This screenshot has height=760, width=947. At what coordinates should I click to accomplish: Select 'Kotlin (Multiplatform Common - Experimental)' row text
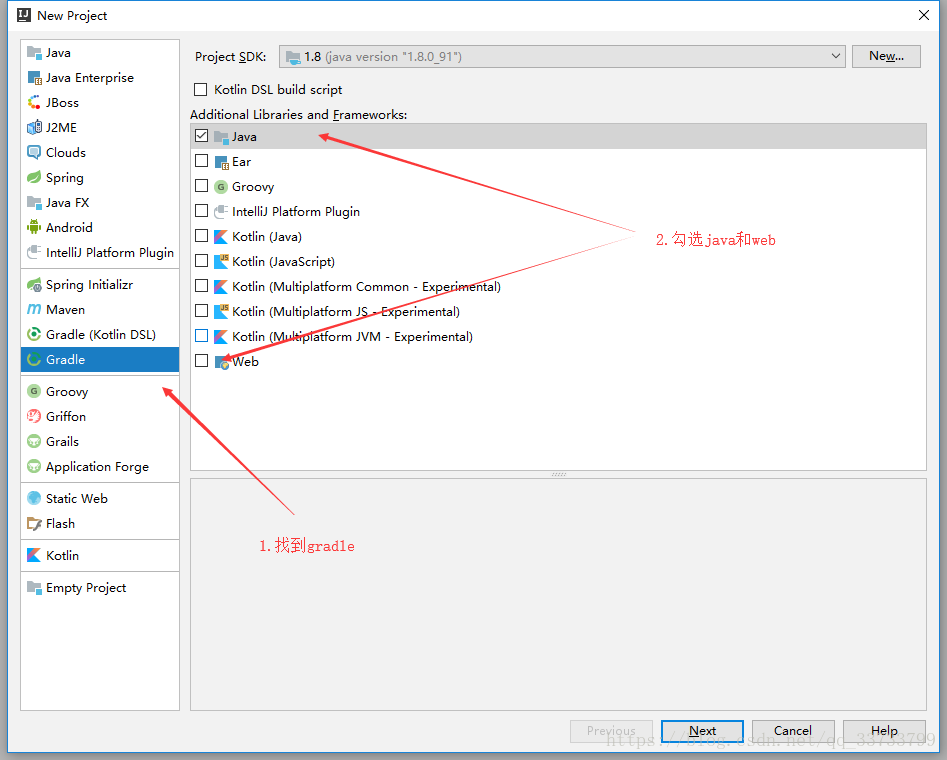(367, 286)
